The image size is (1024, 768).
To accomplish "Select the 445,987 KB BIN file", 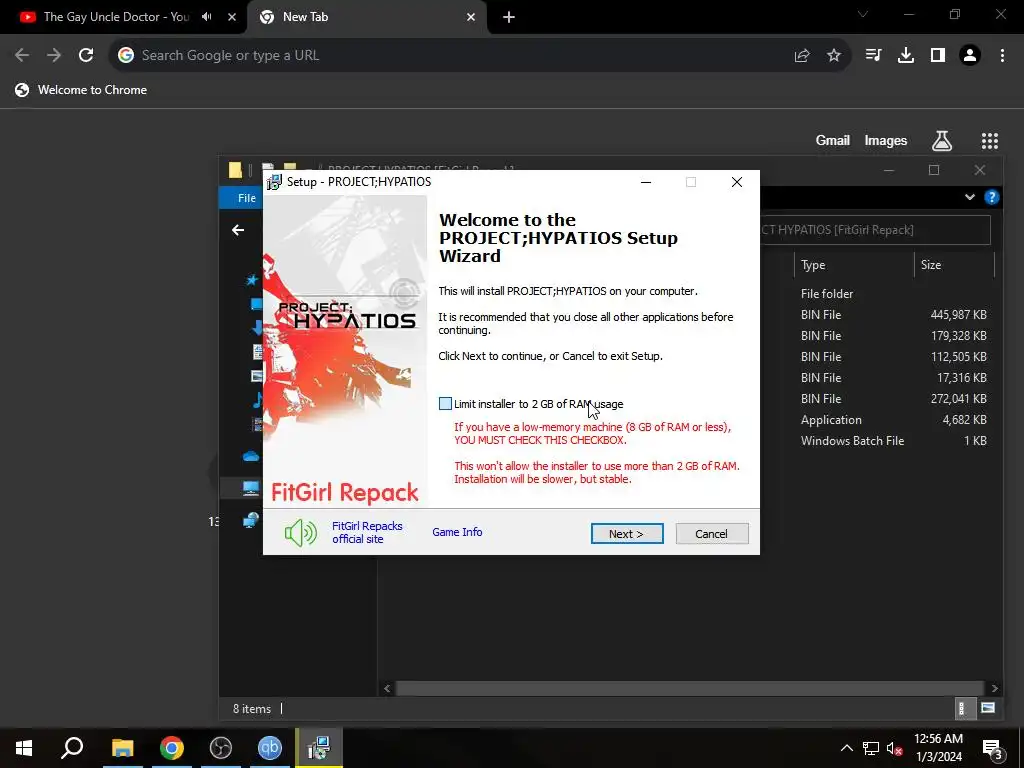I will coord(893,315).
